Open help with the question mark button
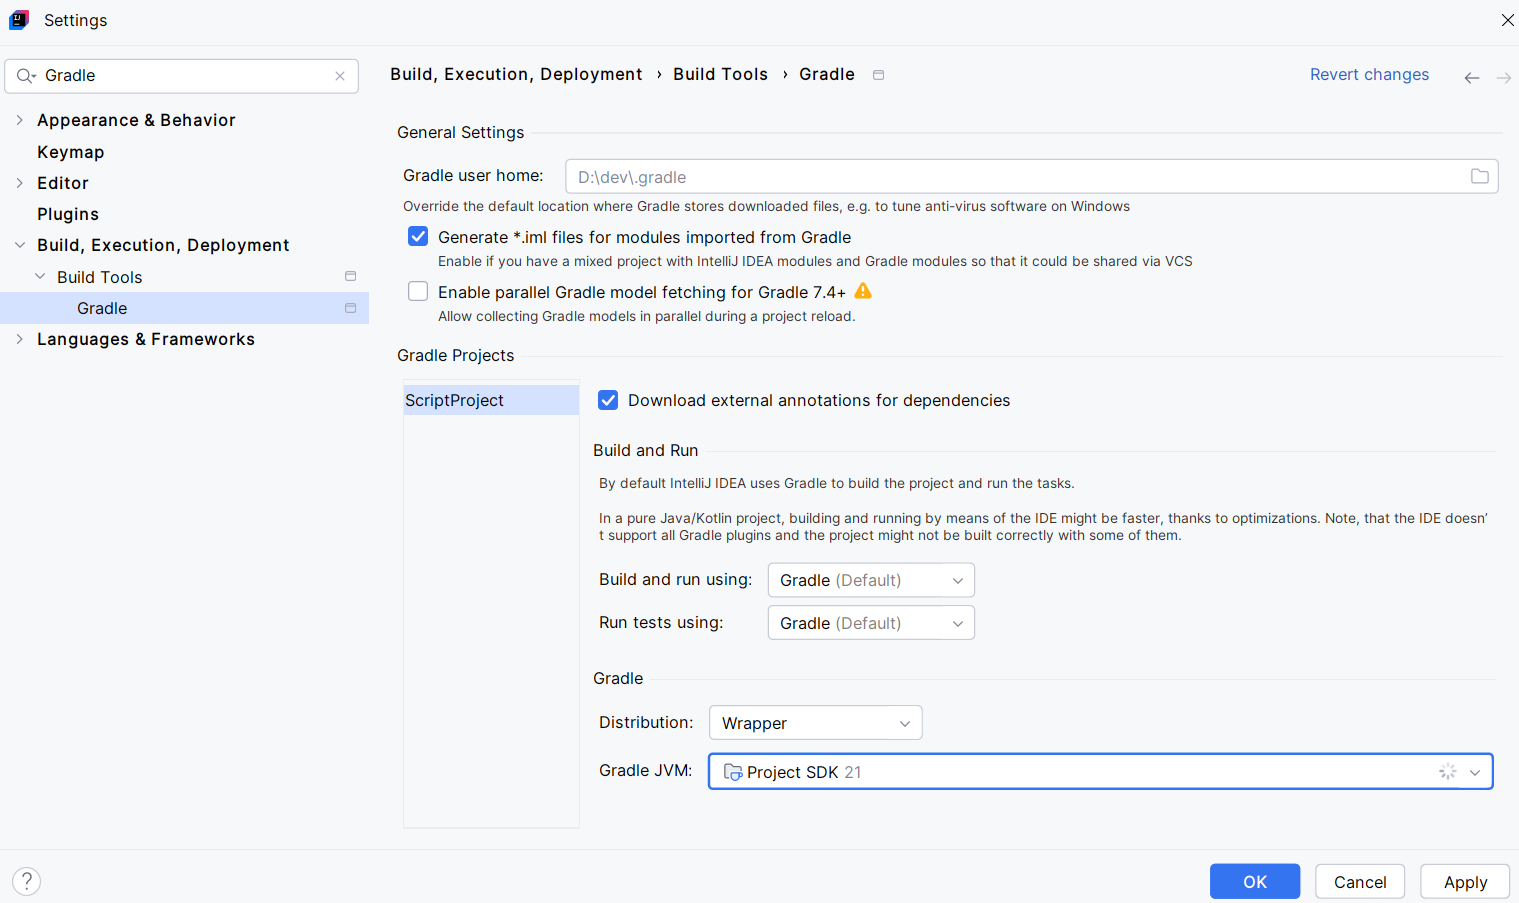This screenshot has width=1519, height=903. (x=27, y=881)
